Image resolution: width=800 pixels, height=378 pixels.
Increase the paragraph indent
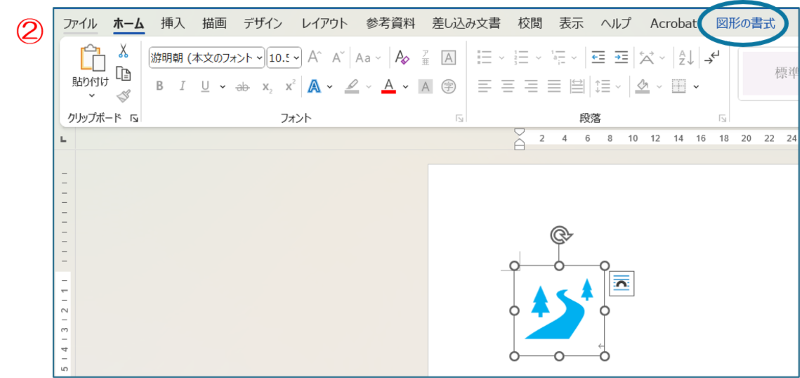pos(621,58)
